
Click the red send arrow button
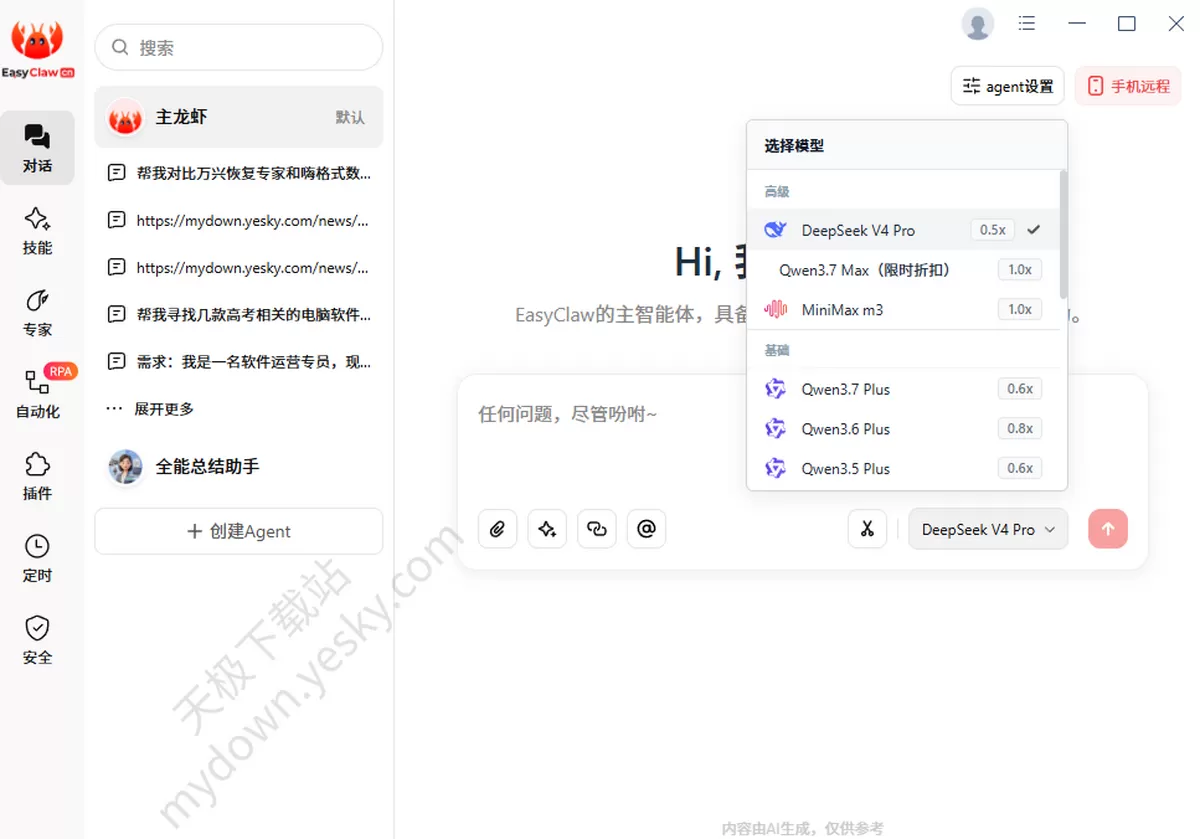pyautogui.click(x=1108, y=529)
